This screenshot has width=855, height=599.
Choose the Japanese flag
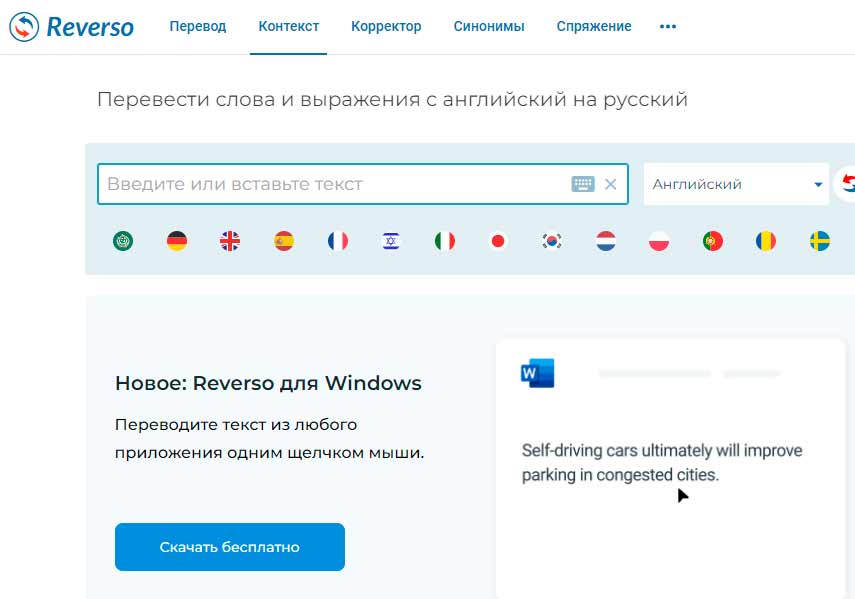click(498, 241)
